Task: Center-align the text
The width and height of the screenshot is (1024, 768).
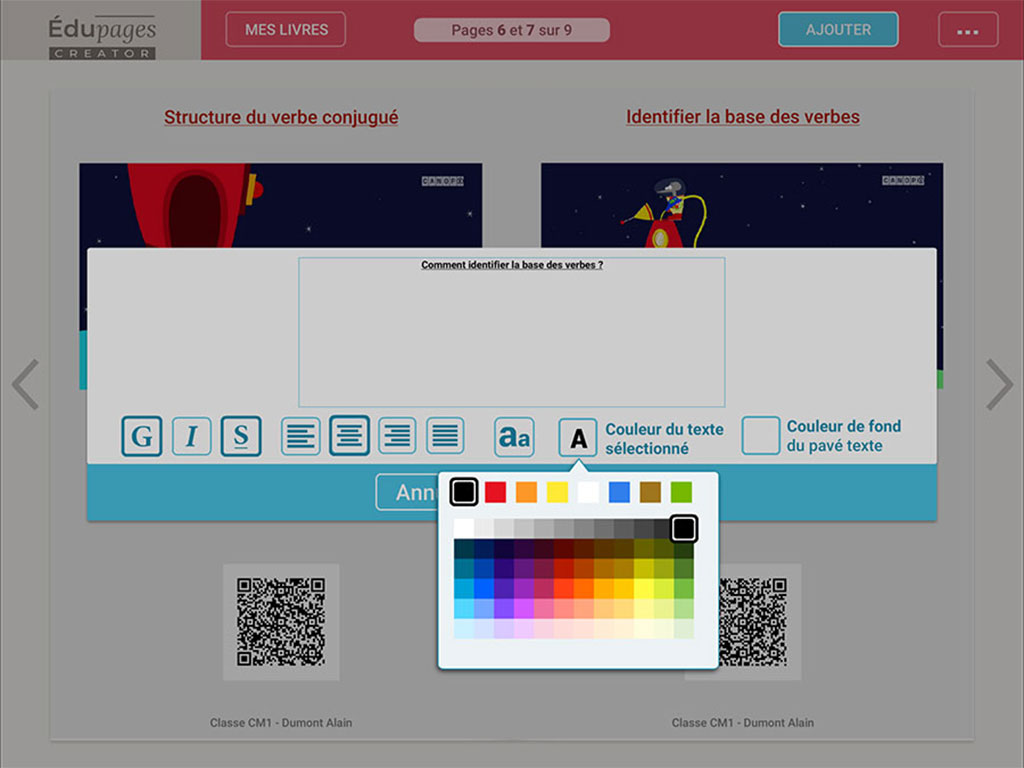Action: pos(349,436)
